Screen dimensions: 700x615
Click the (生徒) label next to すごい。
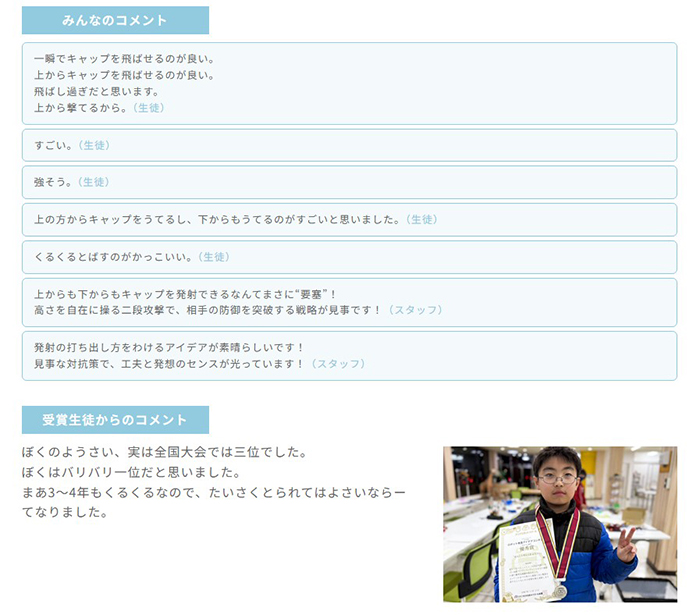tap(93, 145)
